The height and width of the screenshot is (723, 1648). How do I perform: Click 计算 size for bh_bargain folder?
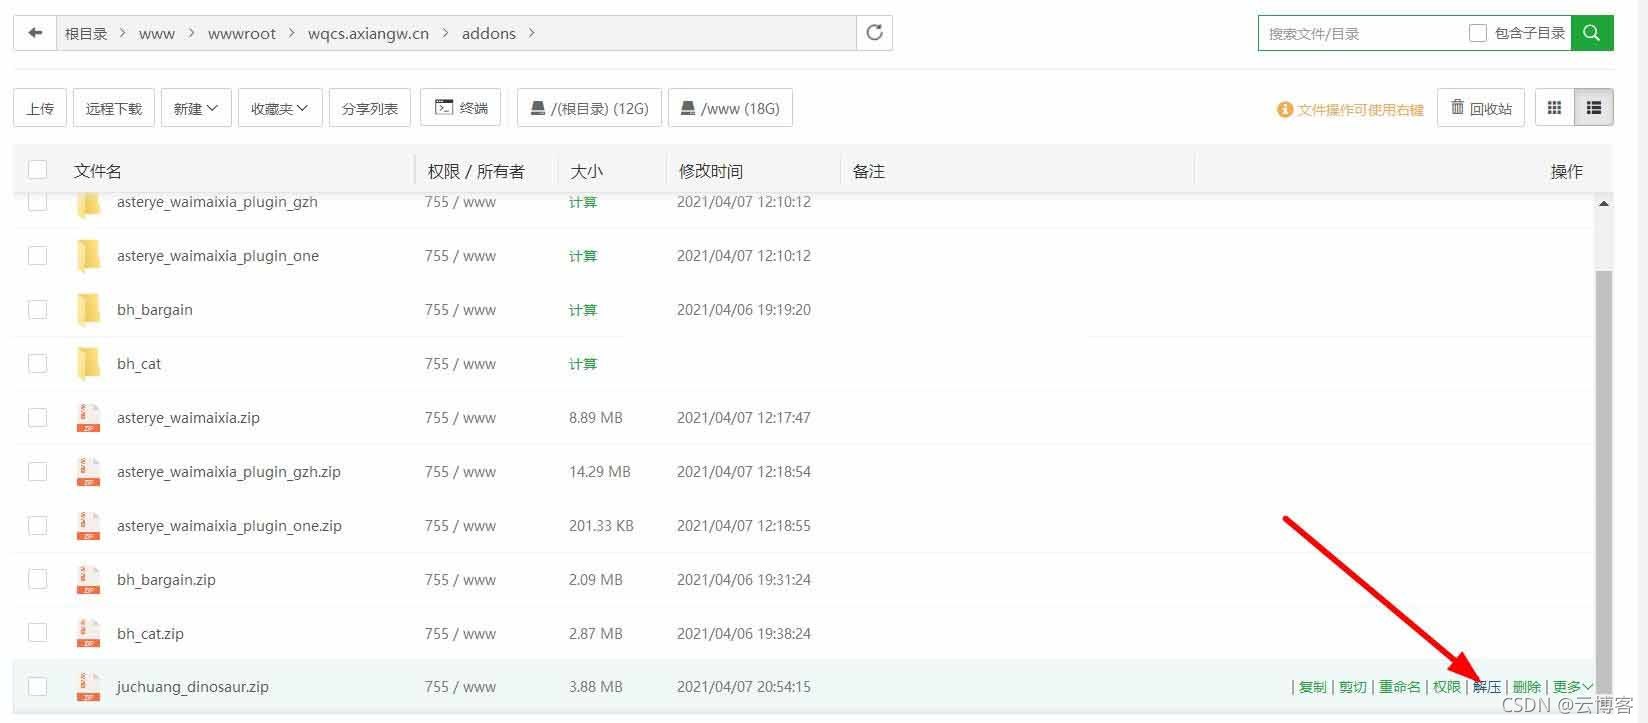pyautogui.click(x=583, y=310)
